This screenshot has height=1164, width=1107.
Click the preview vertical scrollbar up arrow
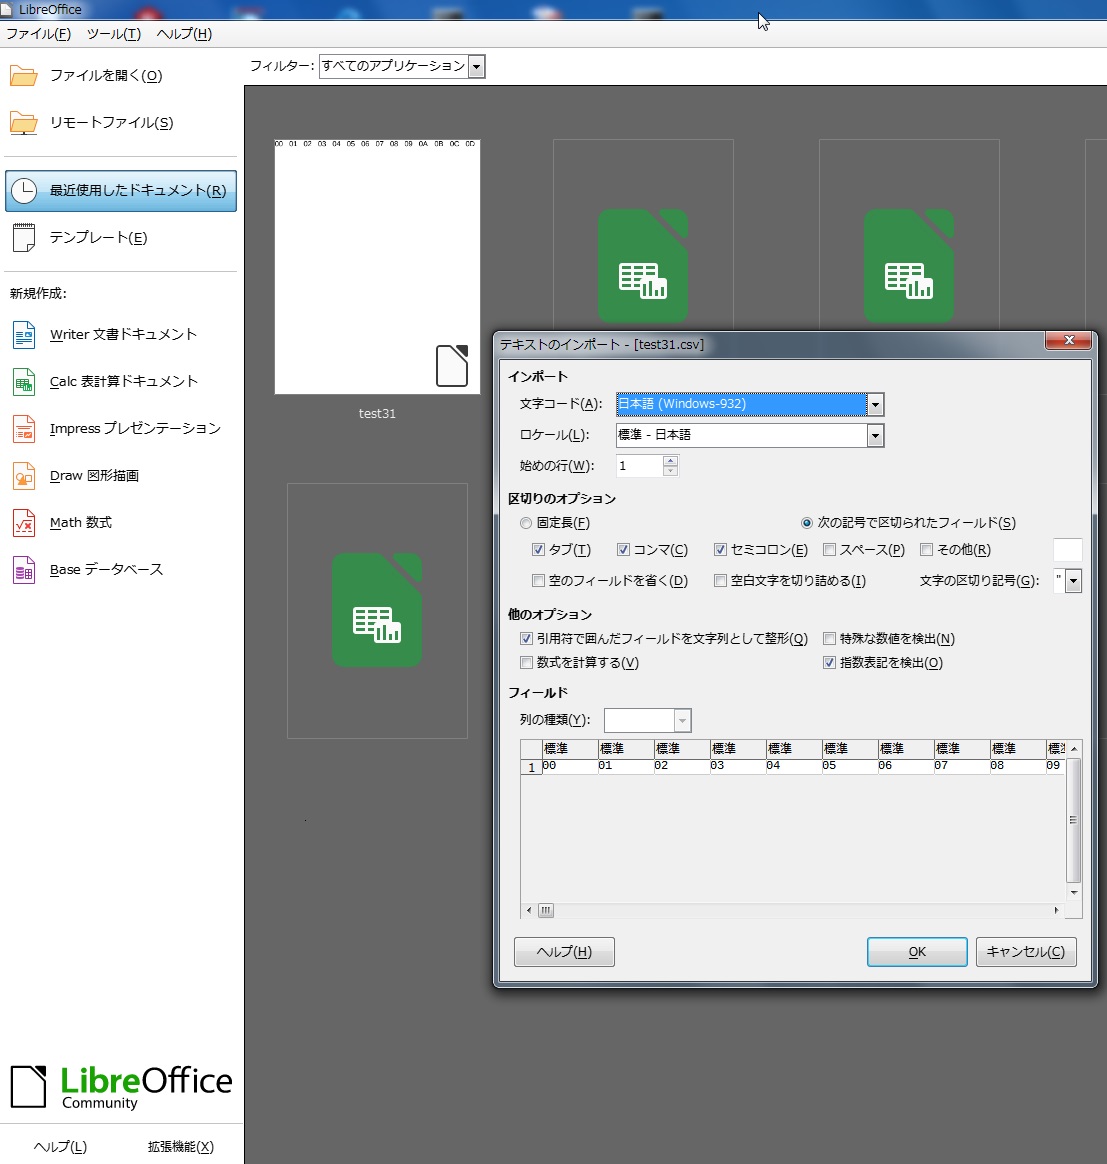[x=1074, y=749]
